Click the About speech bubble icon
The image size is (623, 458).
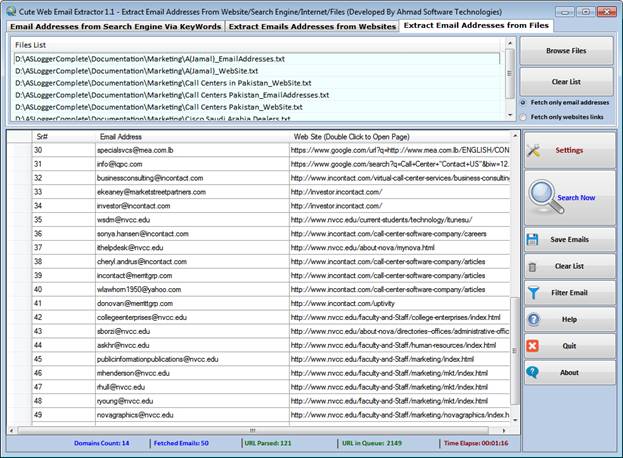[x=533, y=373]
